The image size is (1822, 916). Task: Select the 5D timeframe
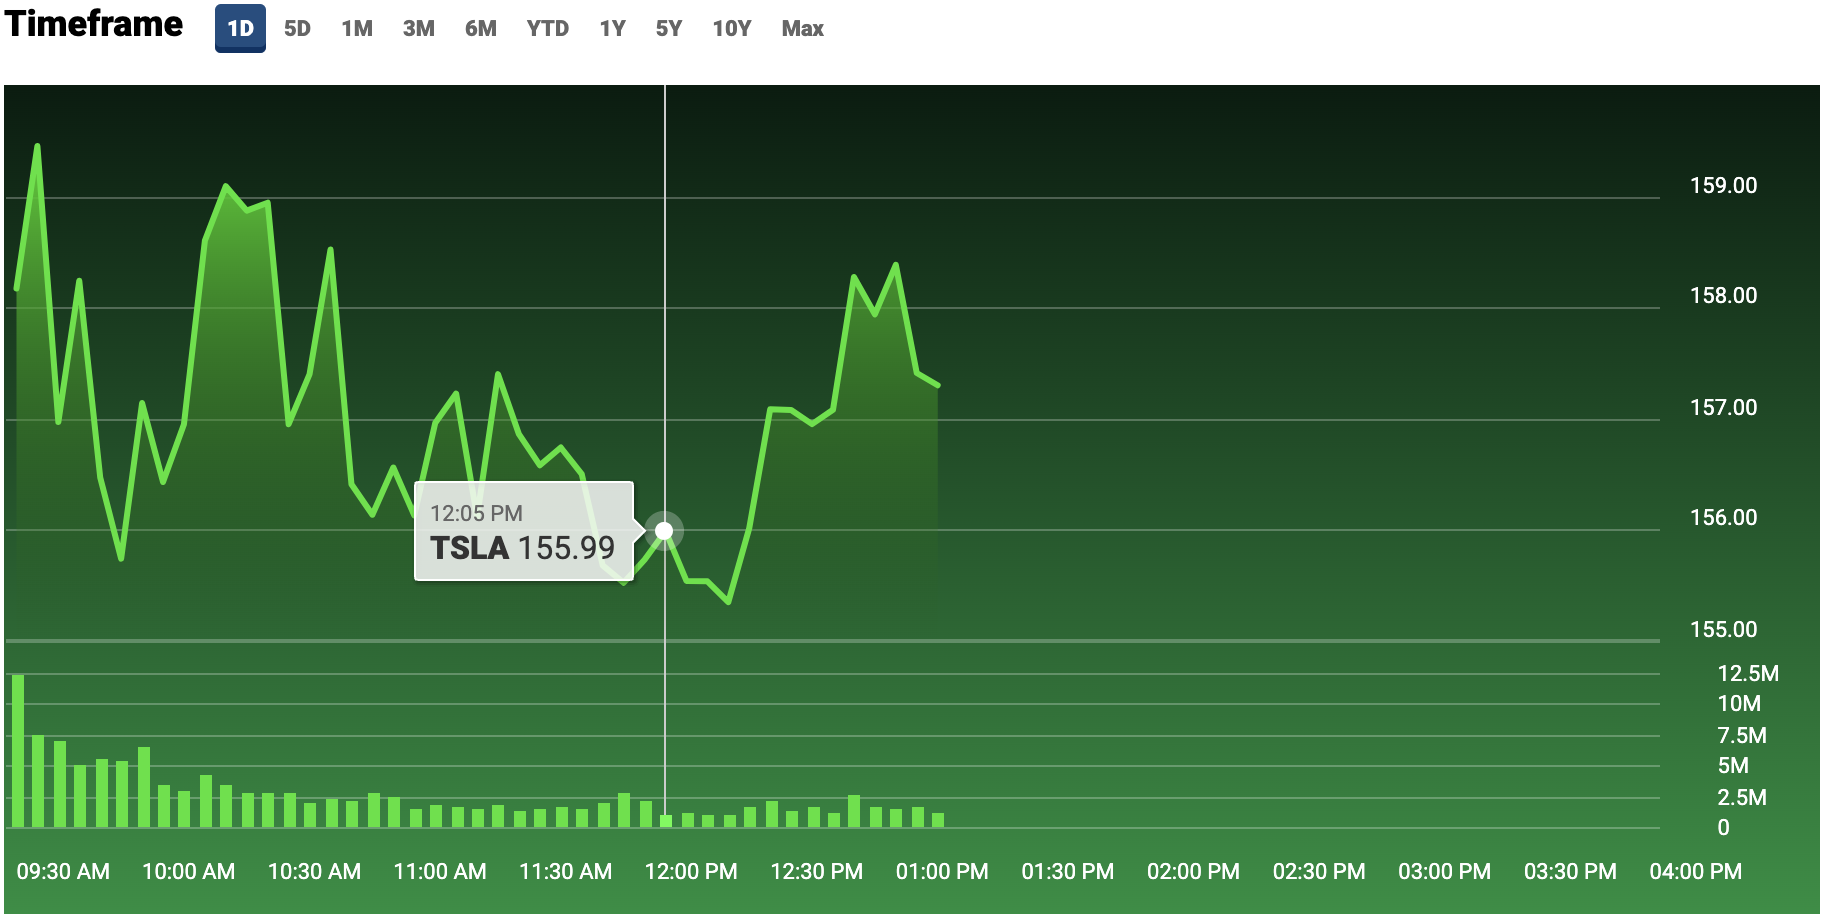point(297,28)
